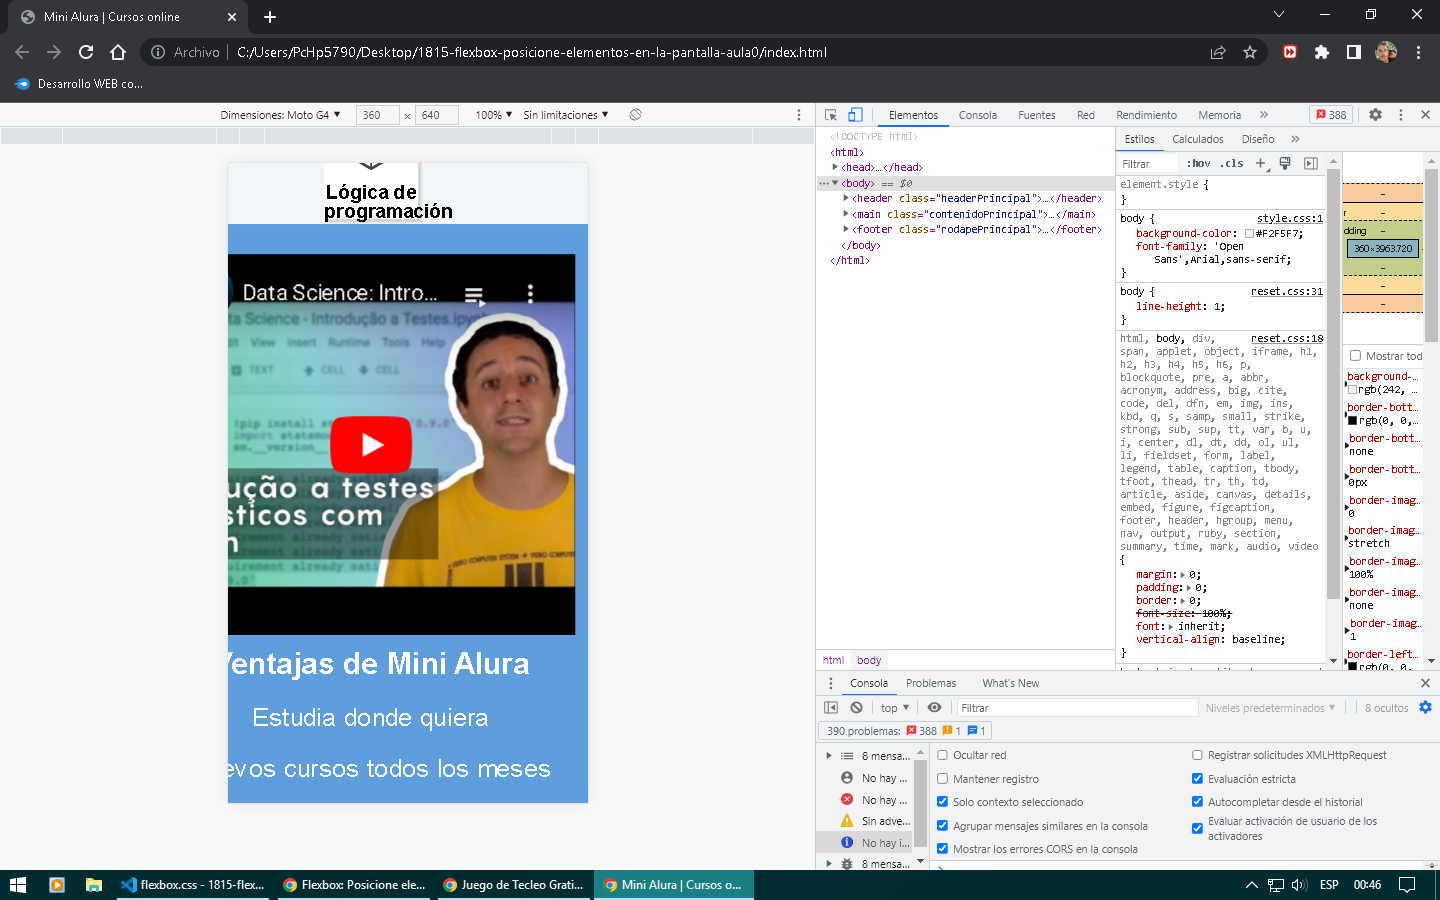Open DevTools three-dot customize menu
Screen dimensions: 1440x900
coord(1400,115)
